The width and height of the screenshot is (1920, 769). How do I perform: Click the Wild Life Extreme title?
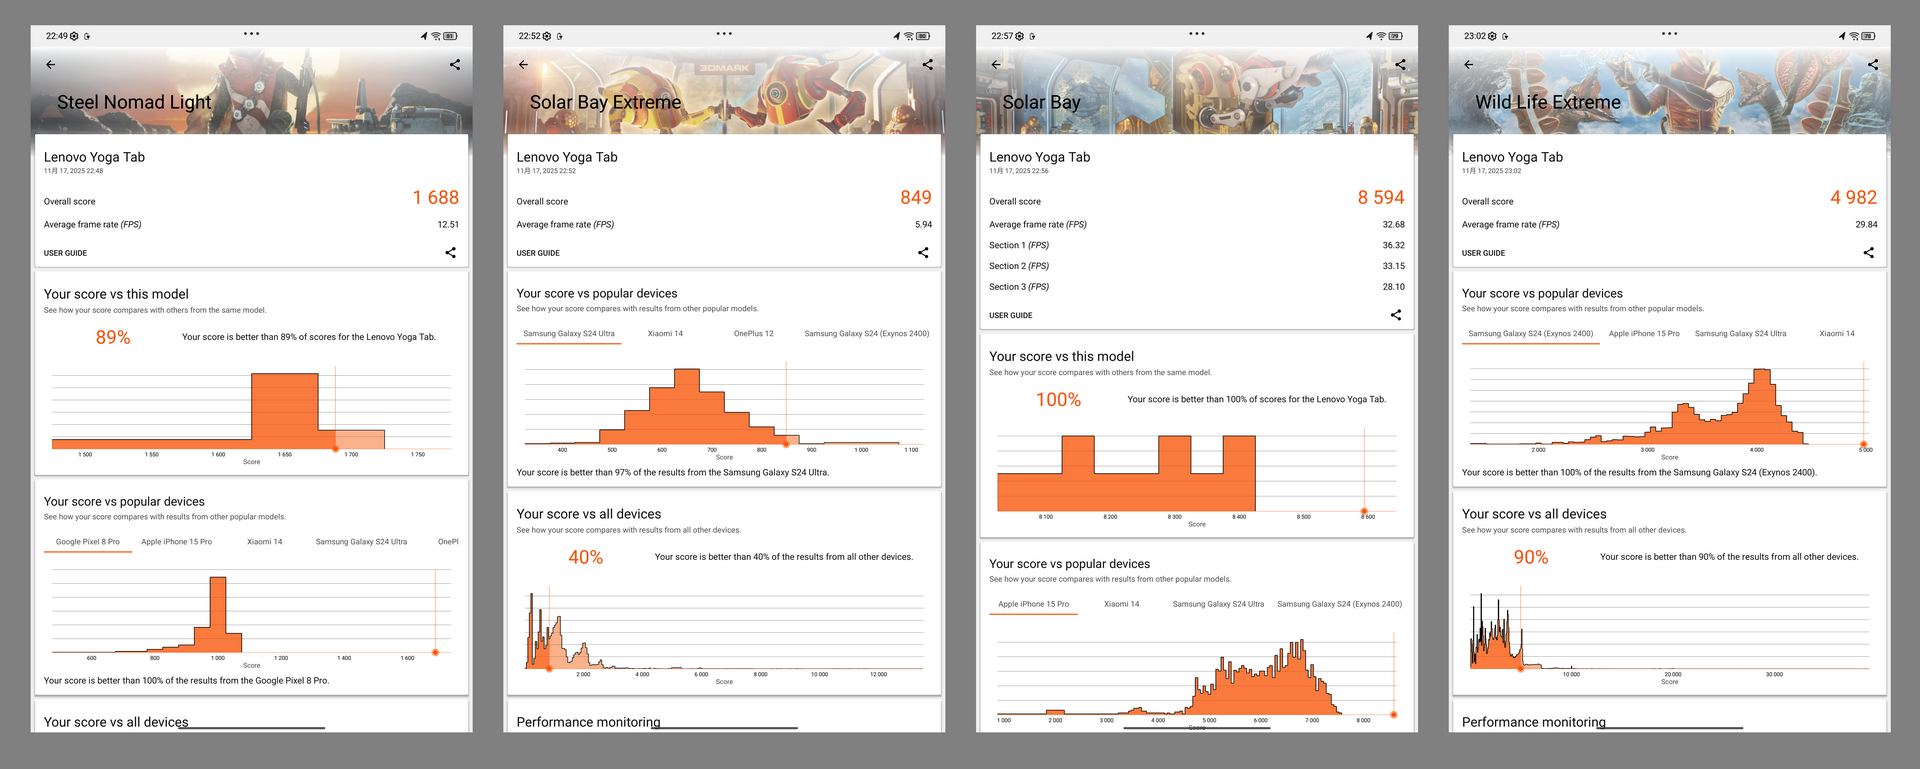click(x=1548, y=102)
